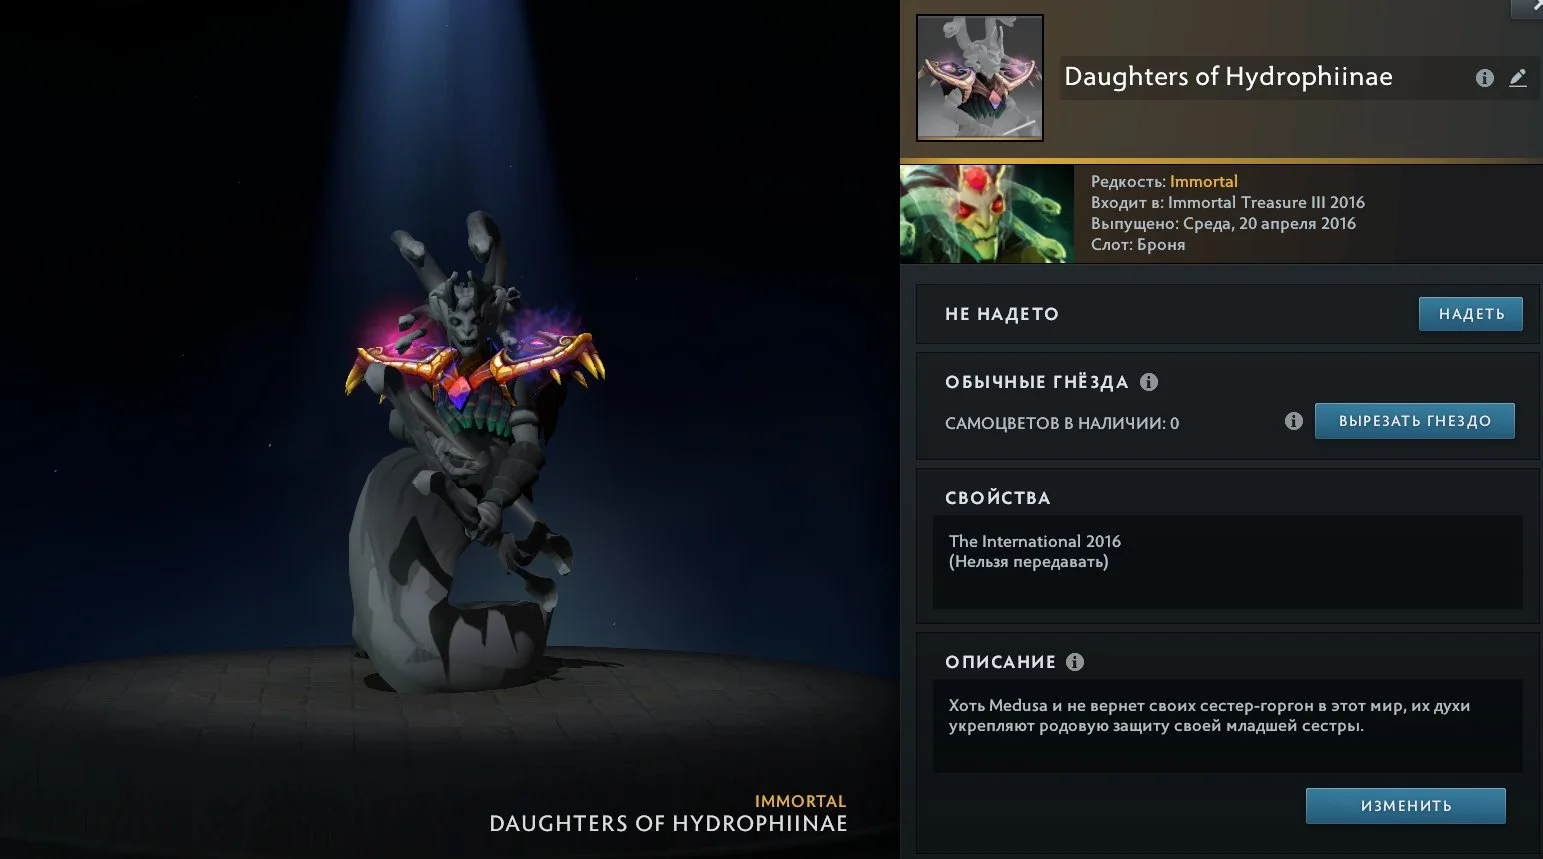
Task: Click the ИЗМЕНИТЬ button
Action: [1406, 806]
